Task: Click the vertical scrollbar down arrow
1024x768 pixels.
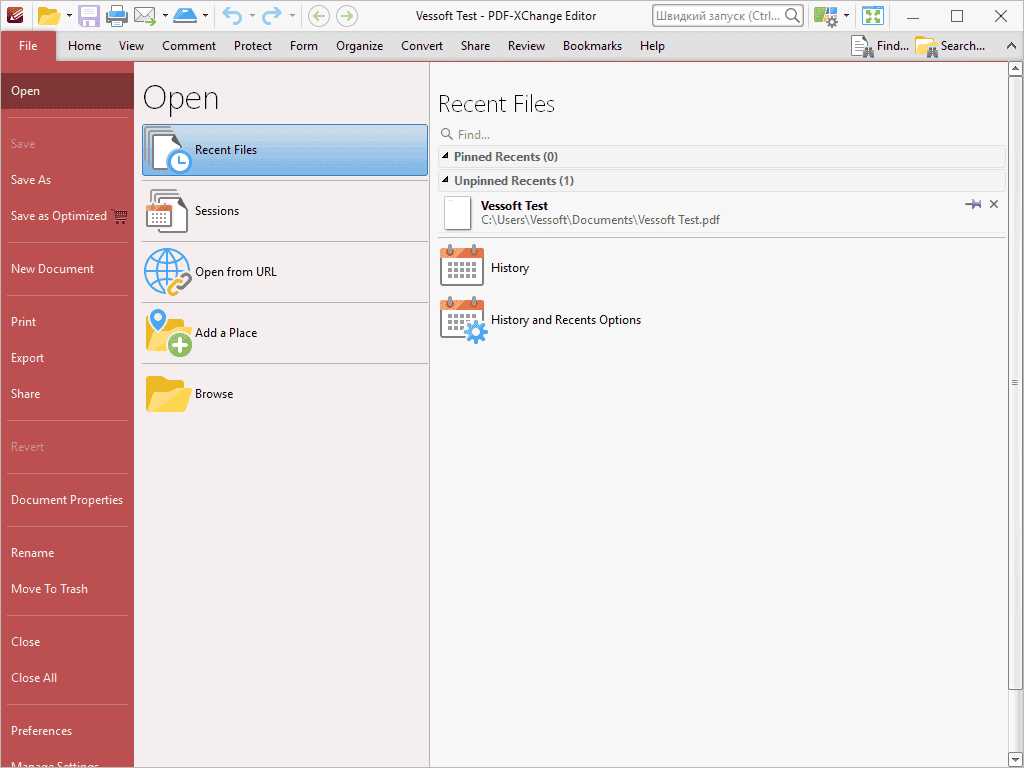Action: (1015, 759)
